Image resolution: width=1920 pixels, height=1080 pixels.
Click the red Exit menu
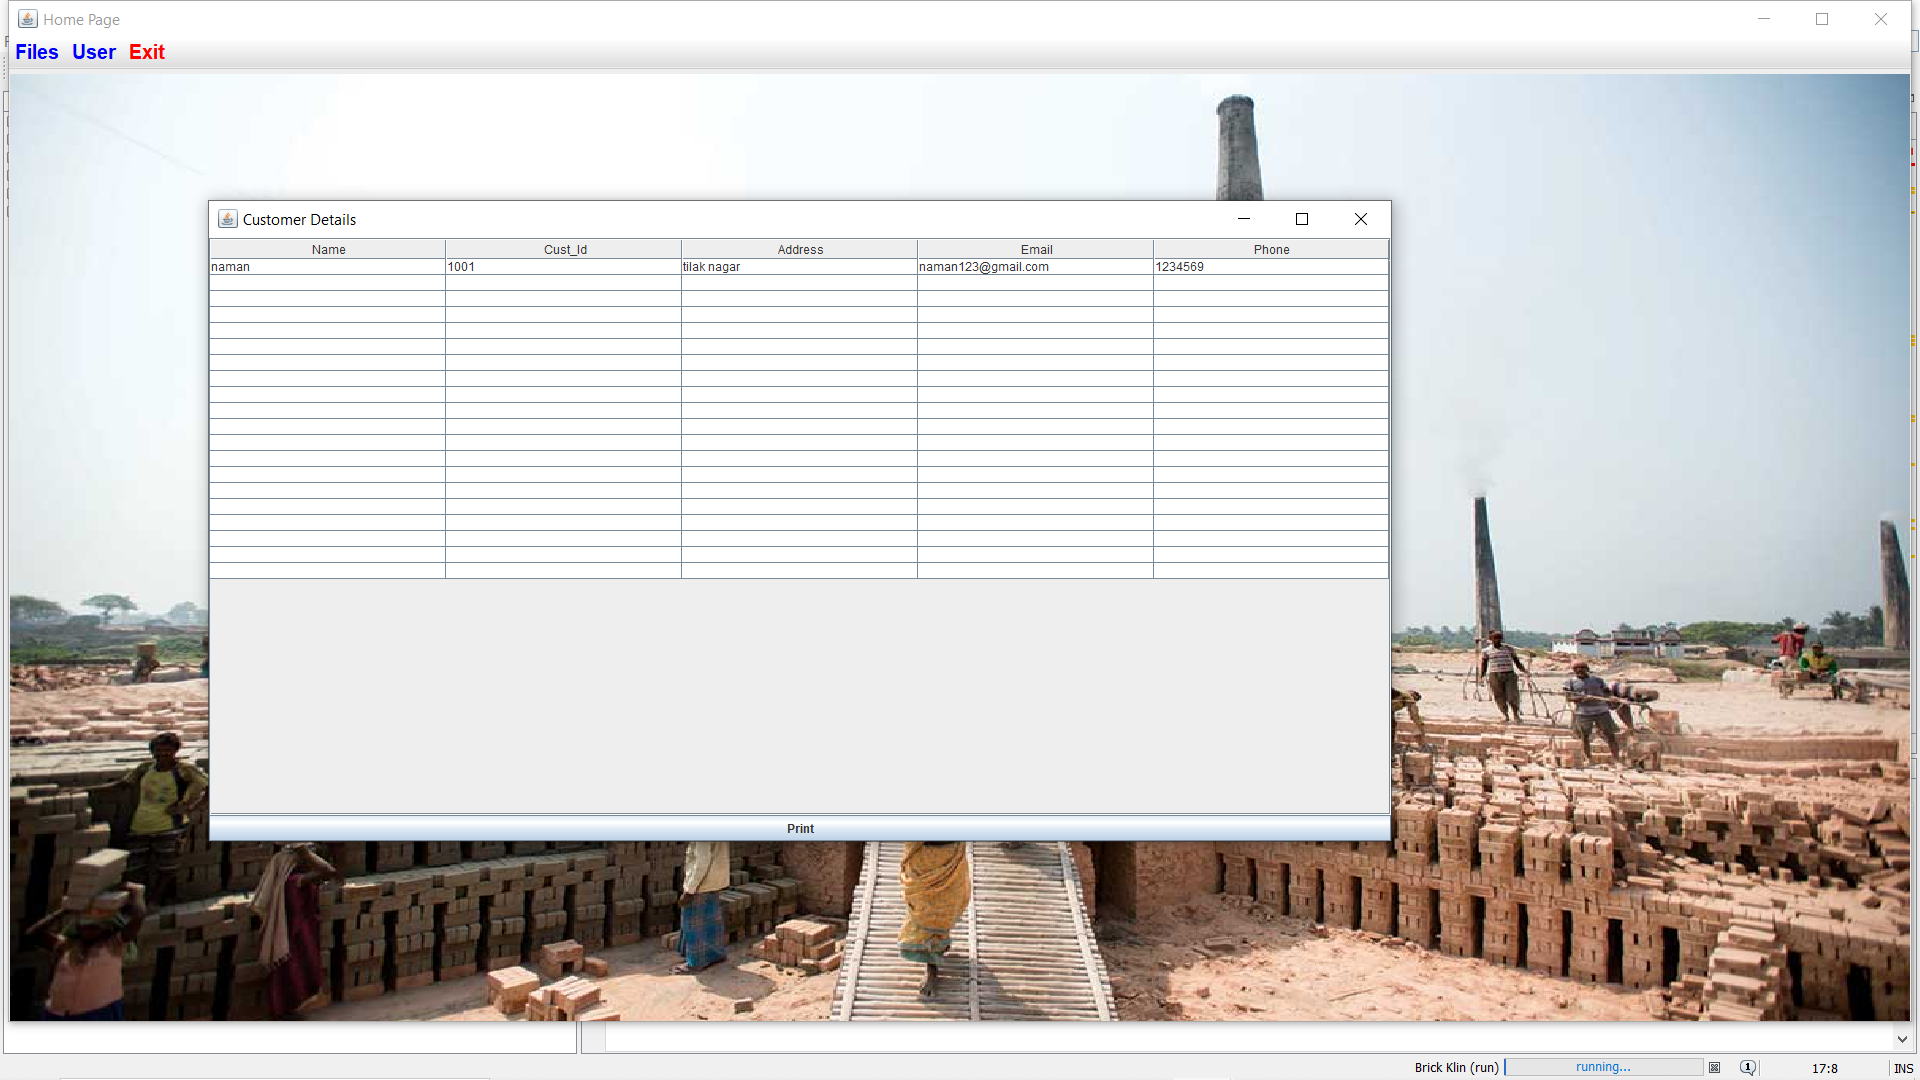pyautogui.click(x=146, y=52)
